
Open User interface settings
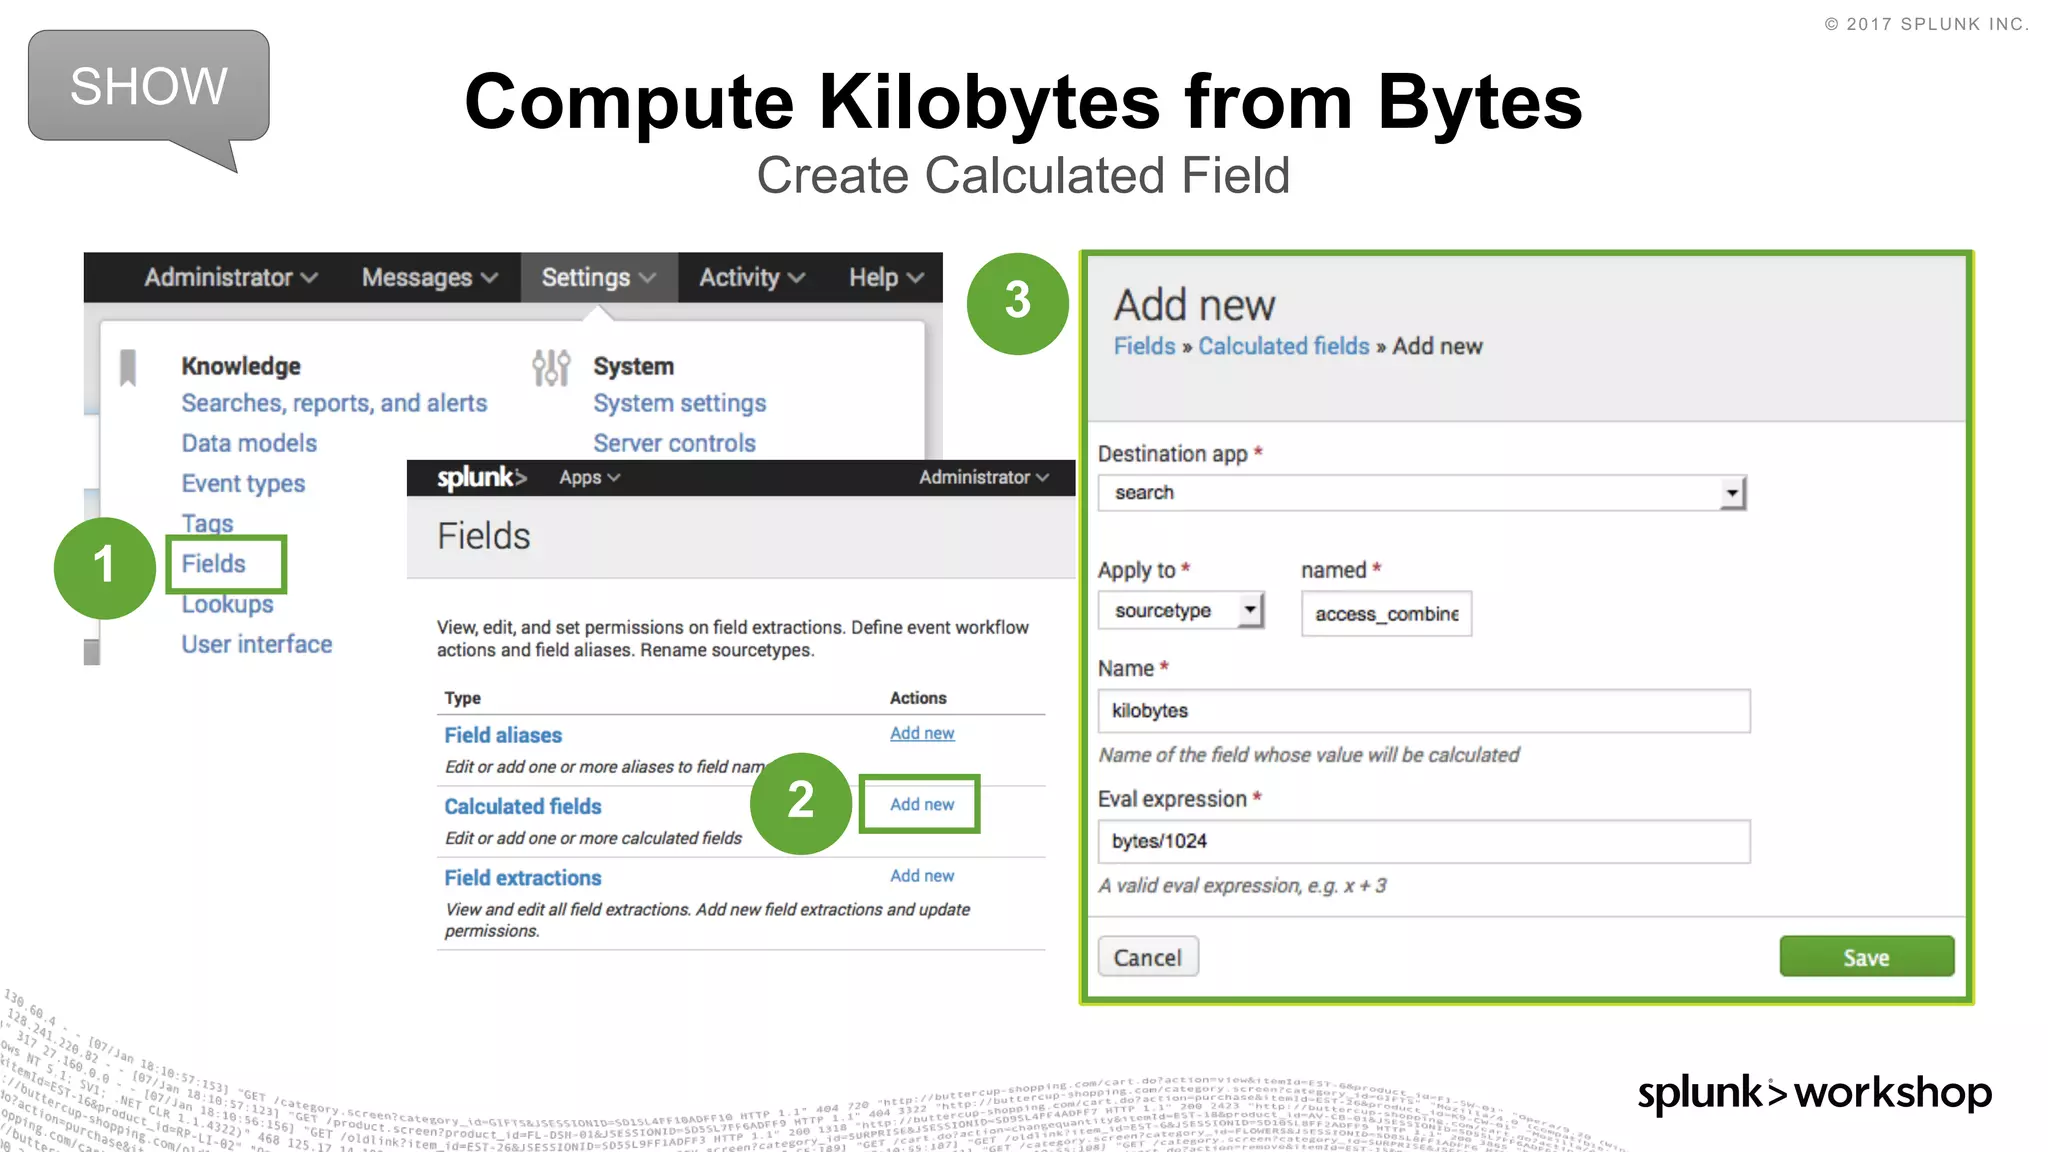pyautogui.click(x=257, y=644)
